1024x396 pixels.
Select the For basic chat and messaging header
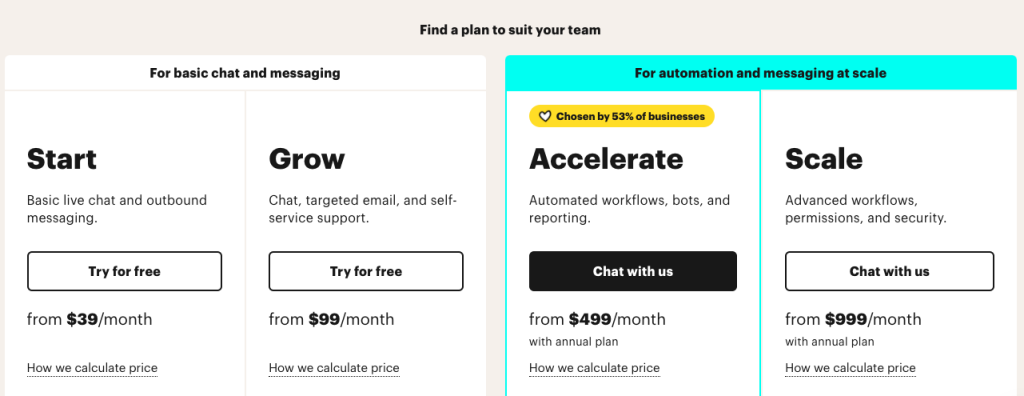click(245, 73)
